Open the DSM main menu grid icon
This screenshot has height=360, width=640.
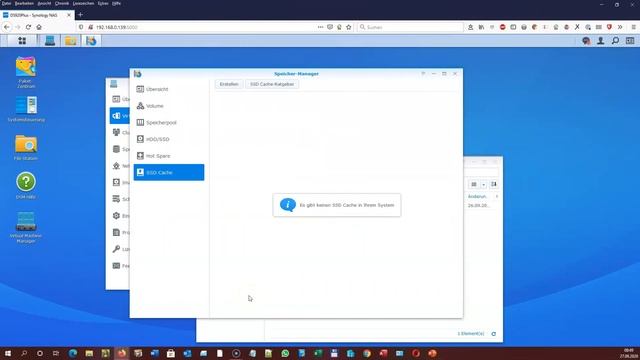click(x=22, y=40)
